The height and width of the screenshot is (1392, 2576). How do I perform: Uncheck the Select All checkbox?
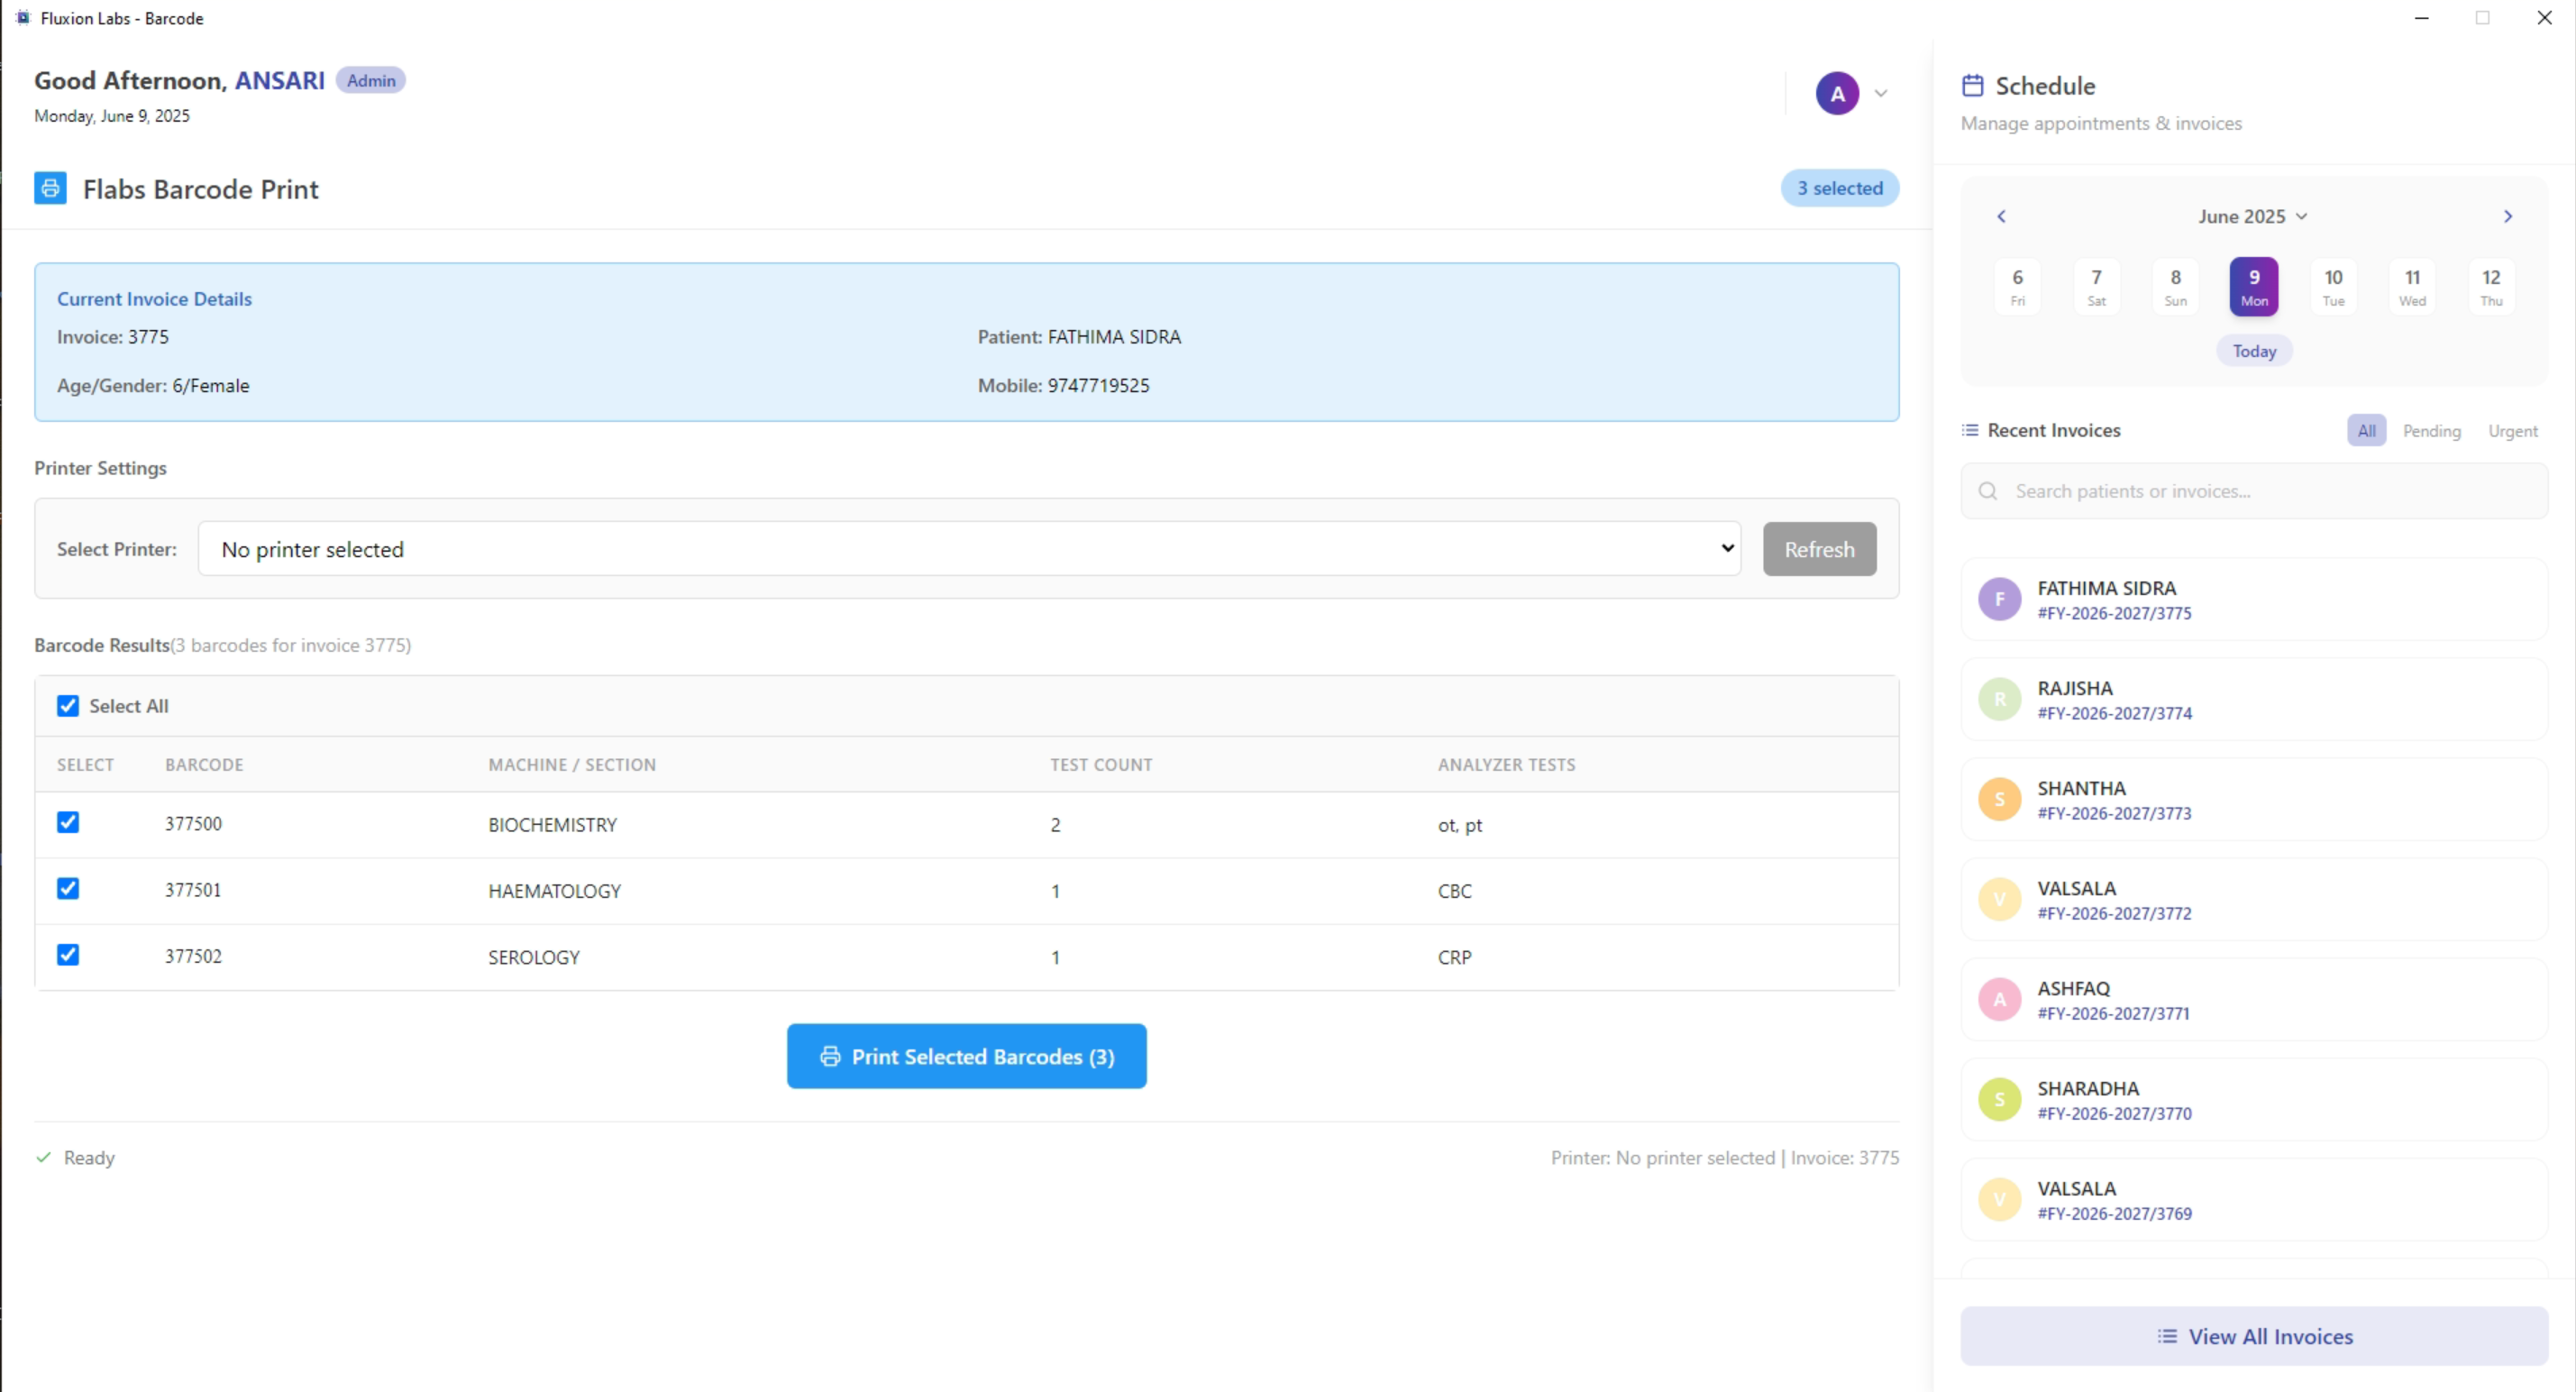(68, 706)
